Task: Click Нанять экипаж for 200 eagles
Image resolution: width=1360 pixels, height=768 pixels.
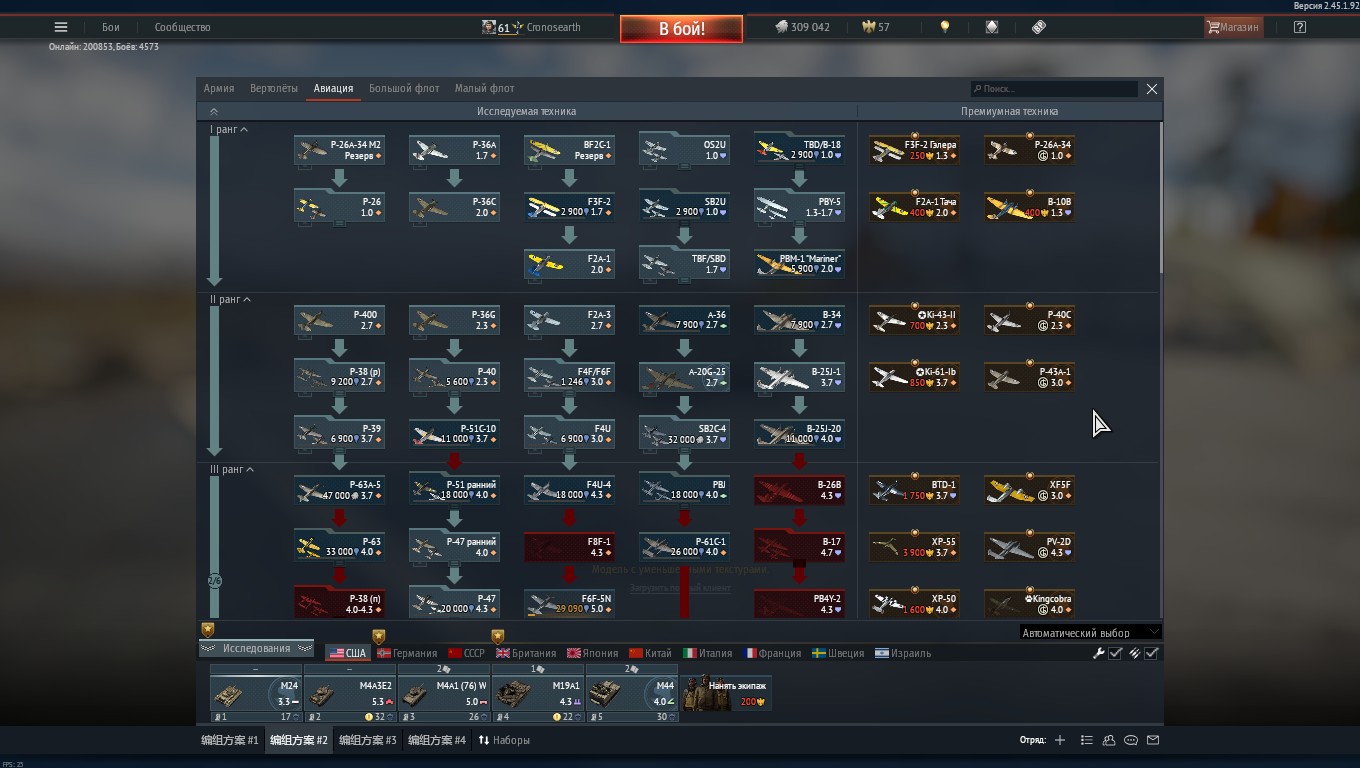Action: coord(726,693)
